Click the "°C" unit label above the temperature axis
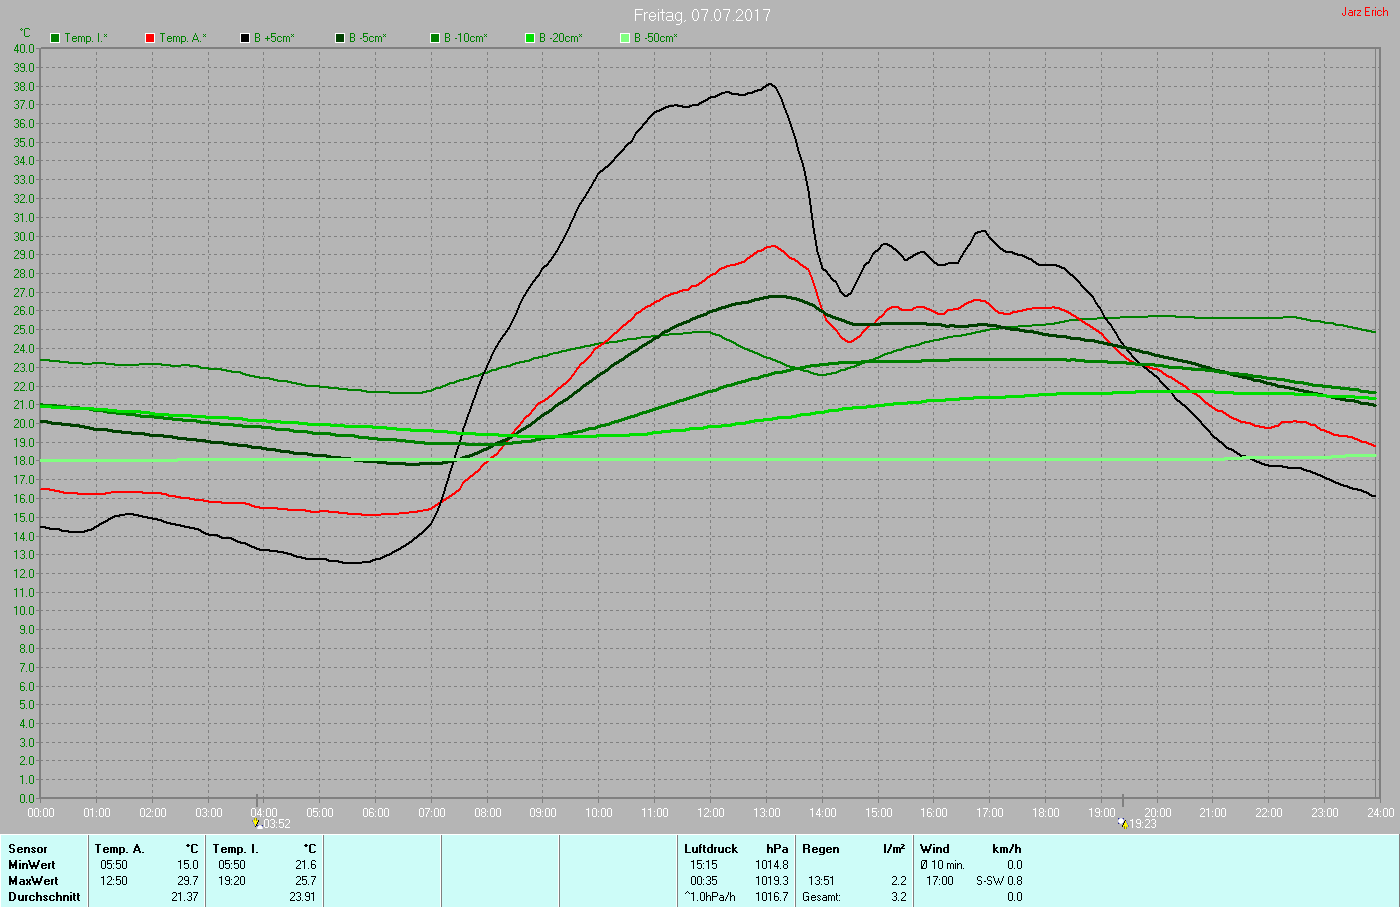Screen dimensions: 1400x907 (25, 33)
